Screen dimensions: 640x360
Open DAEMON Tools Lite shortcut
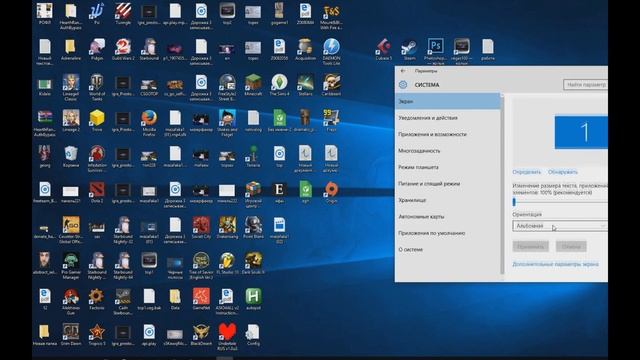(331, 52)
